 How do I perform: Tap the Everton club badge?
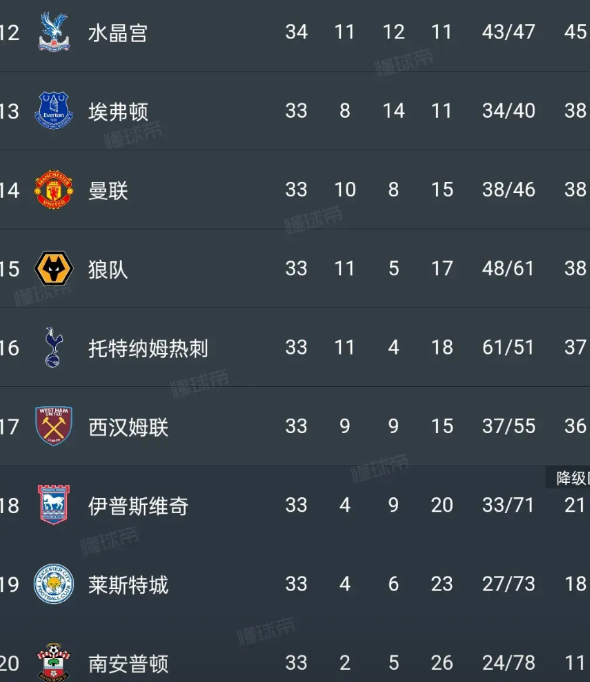54,110
